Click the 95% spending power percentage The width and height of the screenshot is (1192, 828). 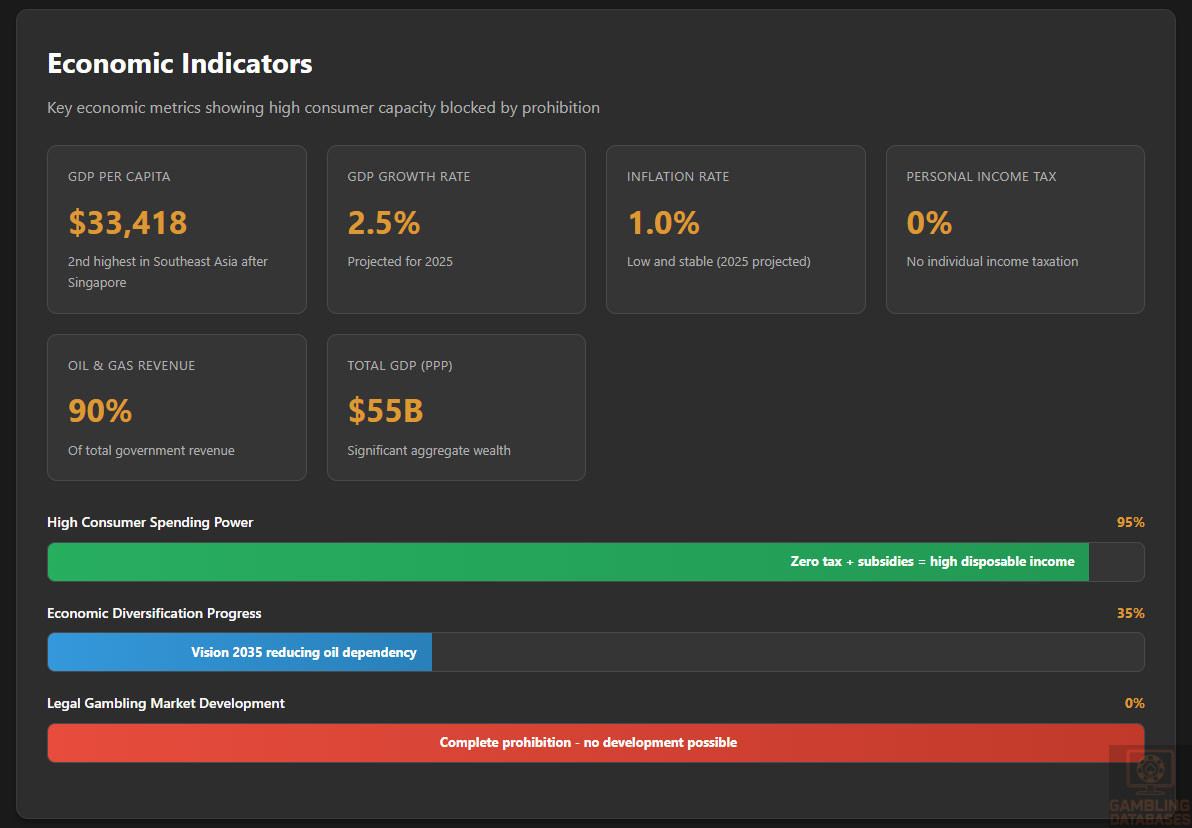pyautogui.click(x=1130, y=522)
